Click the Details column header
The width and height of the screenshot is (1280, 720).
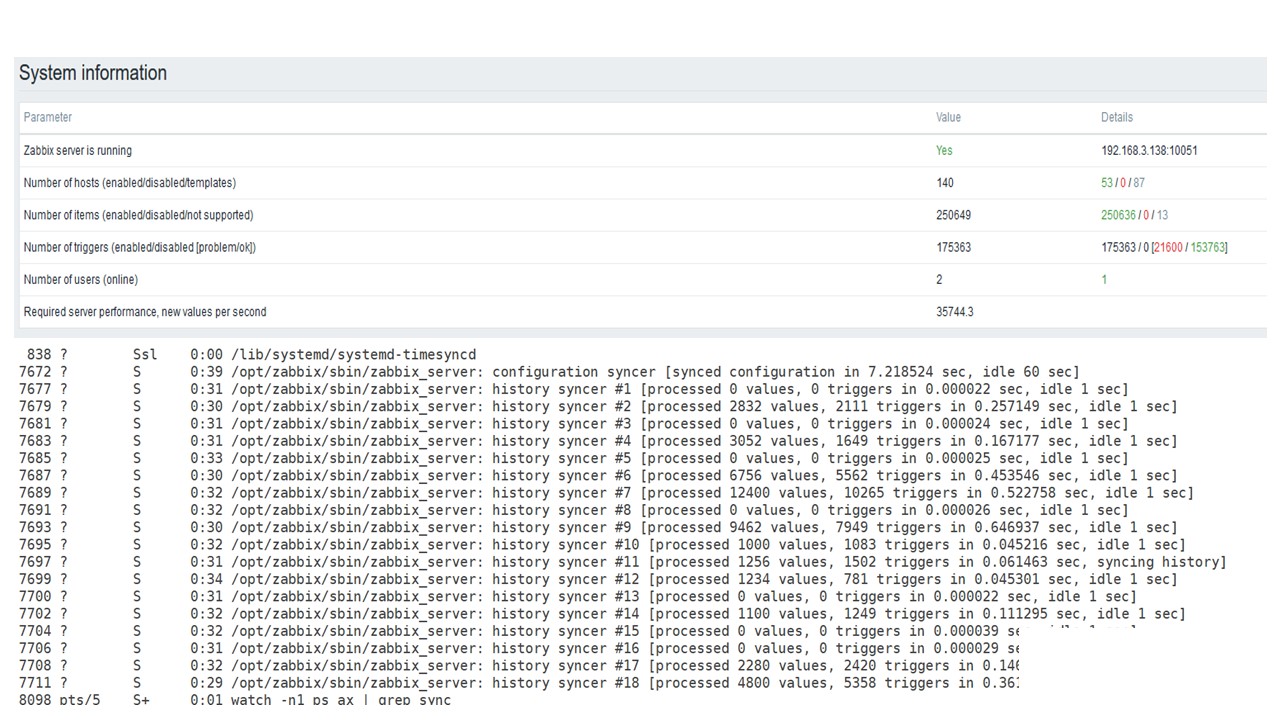(1117, 117)
